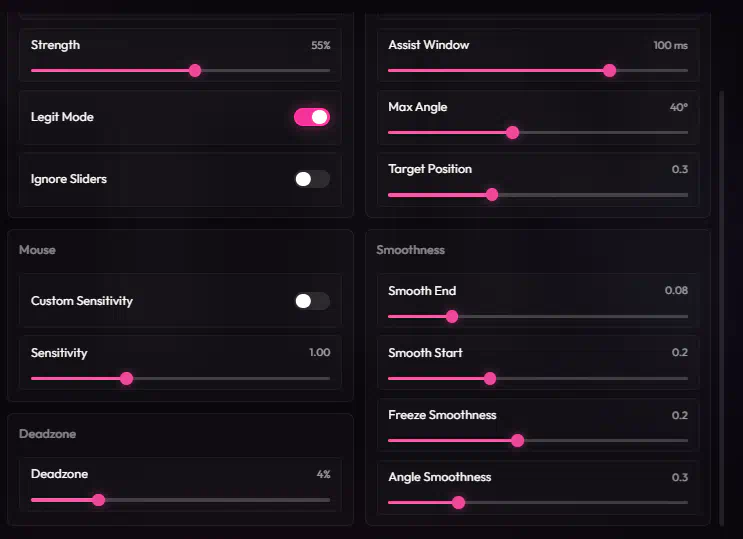Click the Deadzone slider handle

[98, 499]
